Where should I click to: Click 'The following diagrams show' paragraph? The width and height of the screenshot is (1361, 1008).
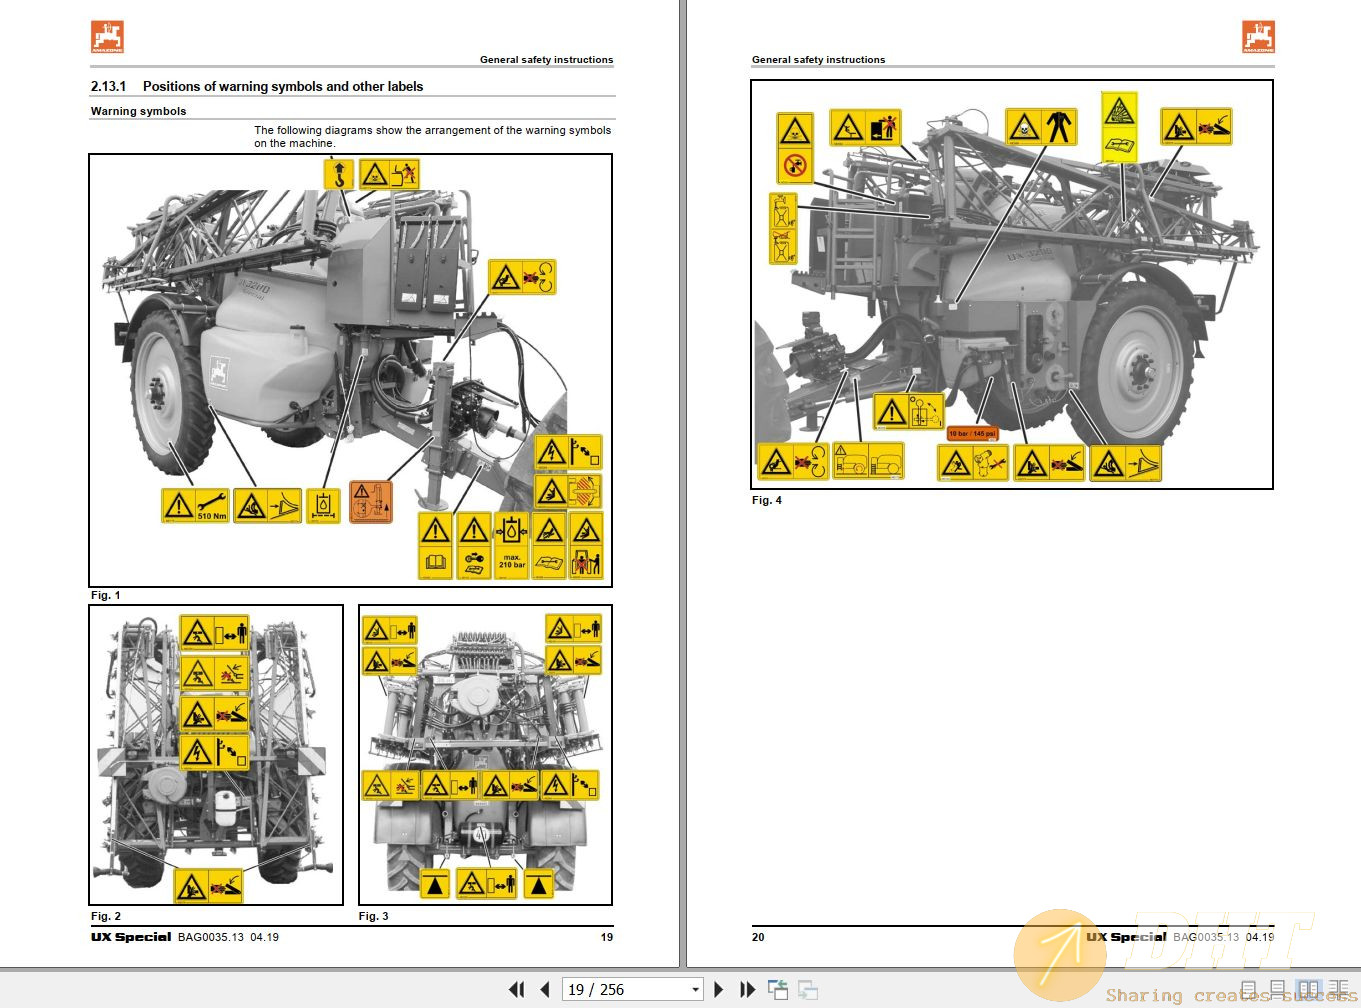432,136
